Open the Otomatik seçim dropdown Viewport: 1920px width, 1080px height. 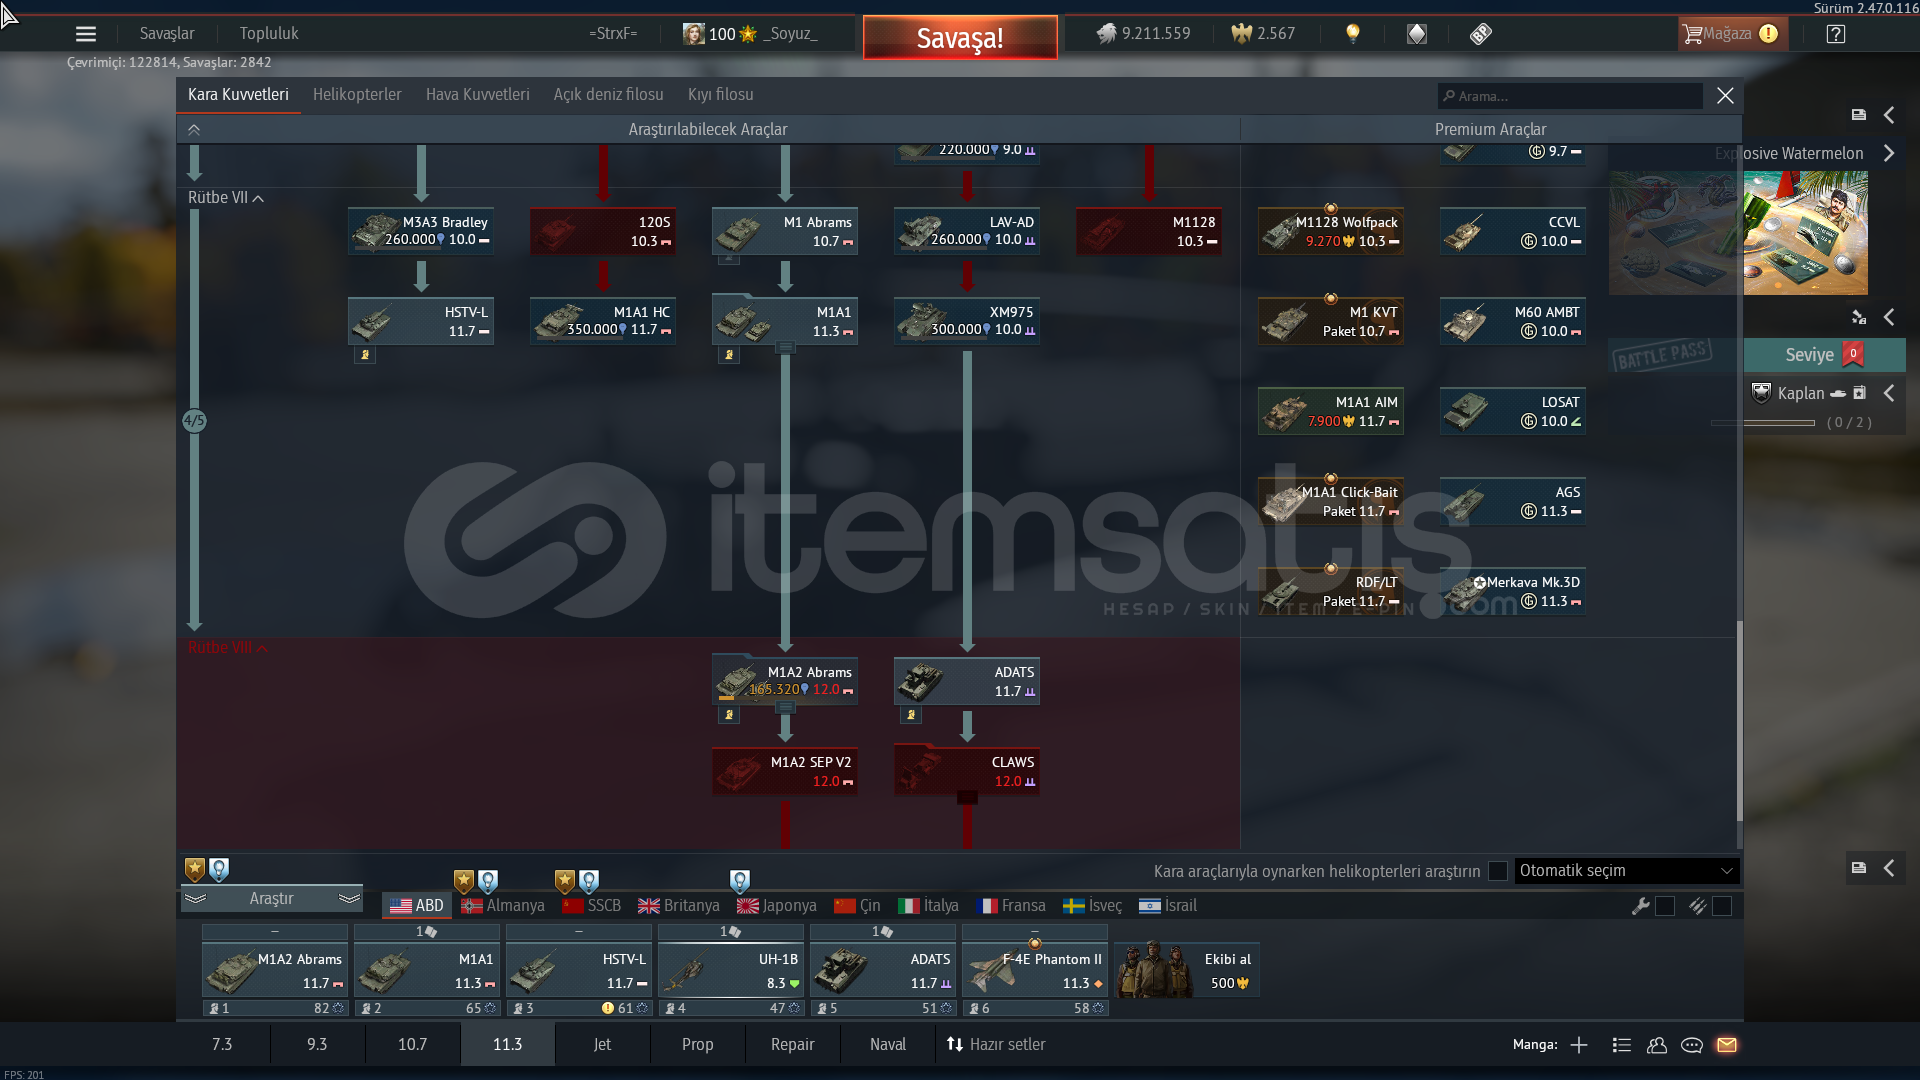(x=1627, y=871)
